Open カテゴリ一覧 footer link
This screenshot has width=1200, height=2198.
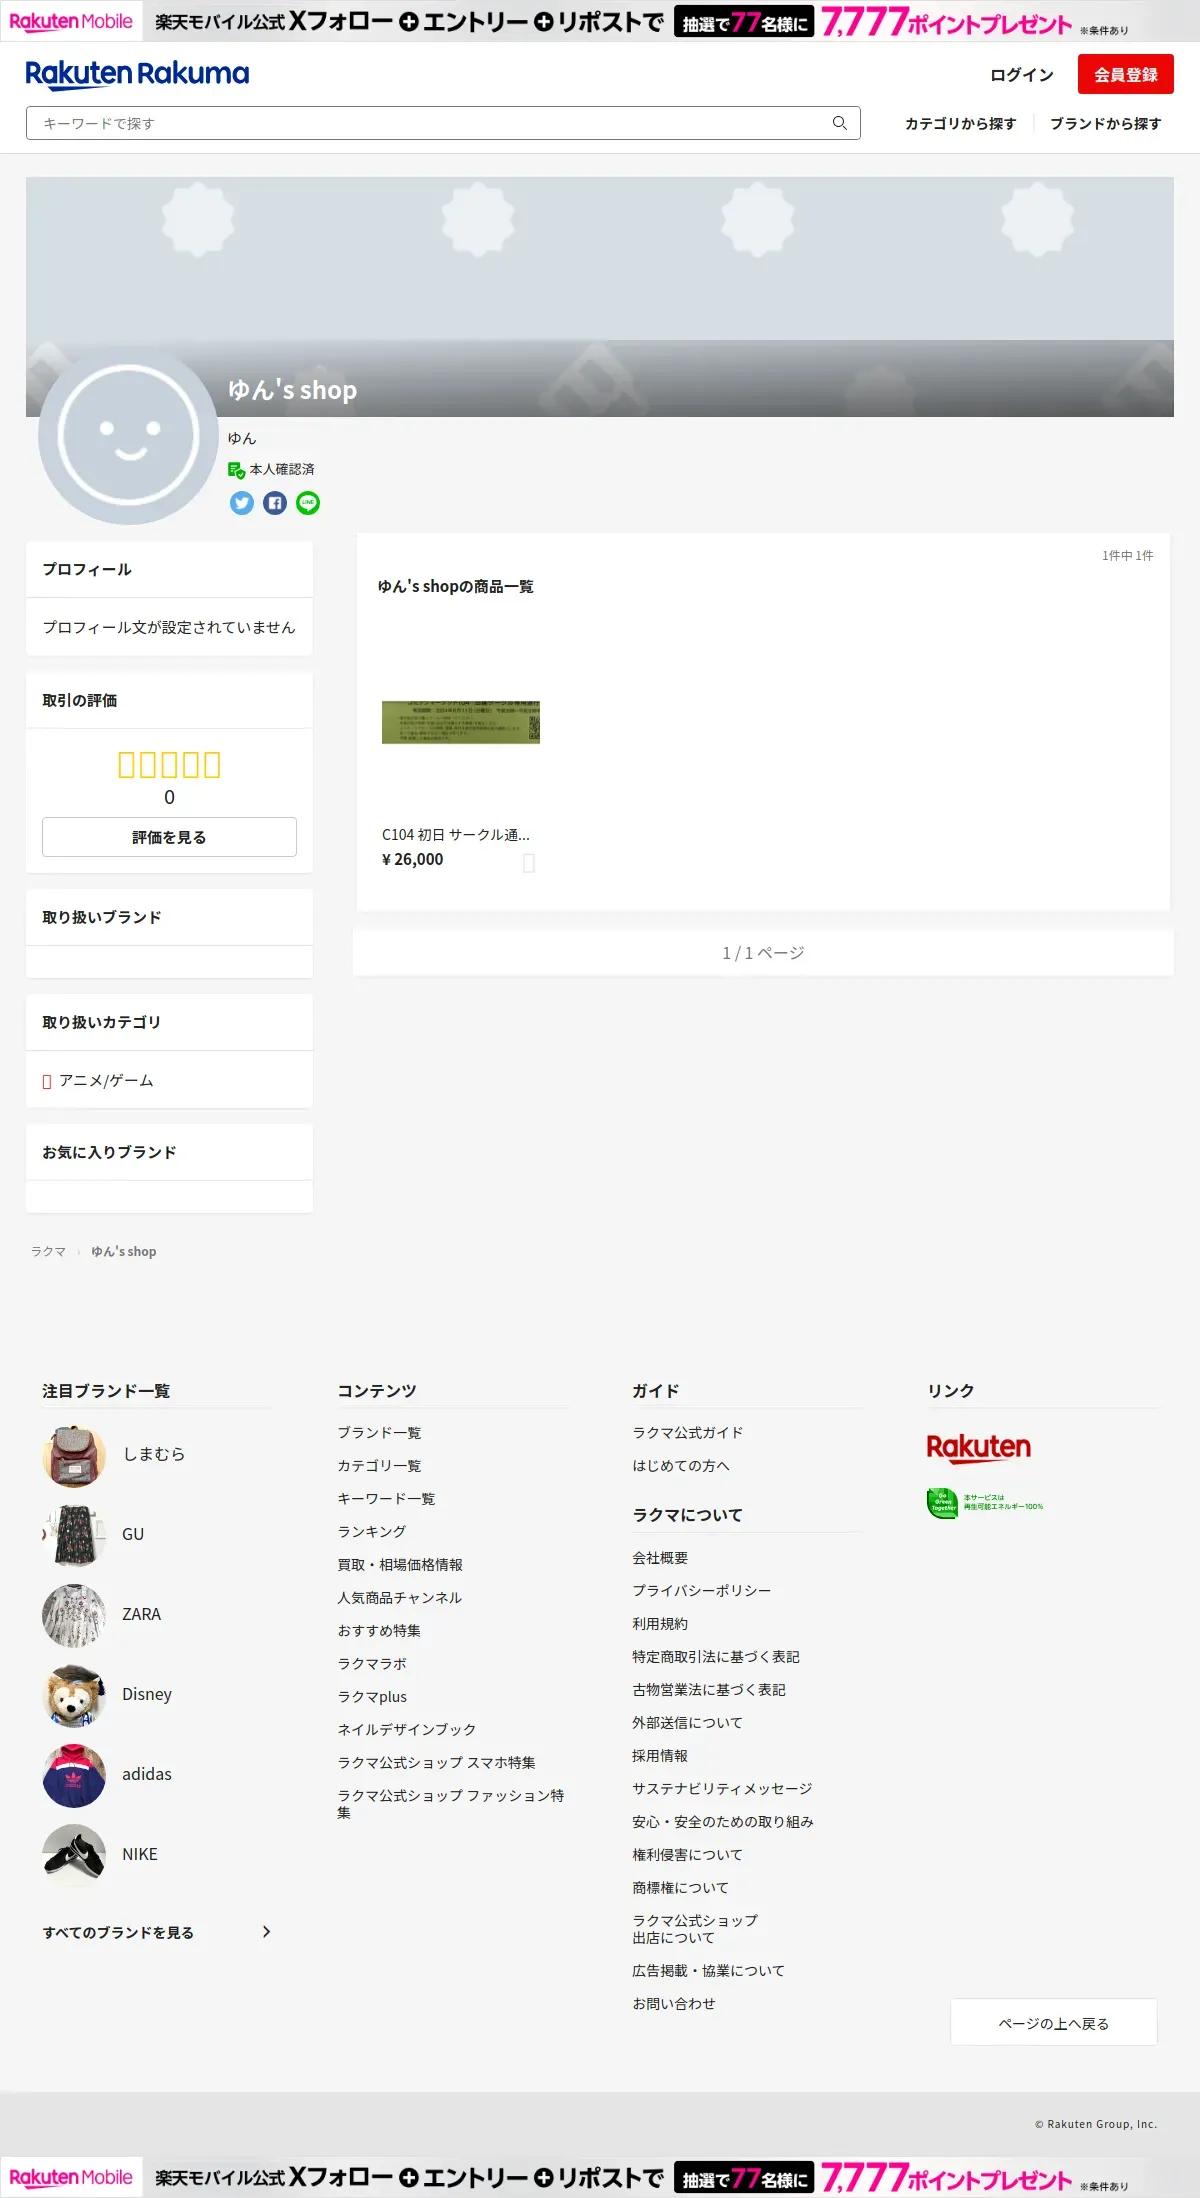click(x=379, y=1466)
